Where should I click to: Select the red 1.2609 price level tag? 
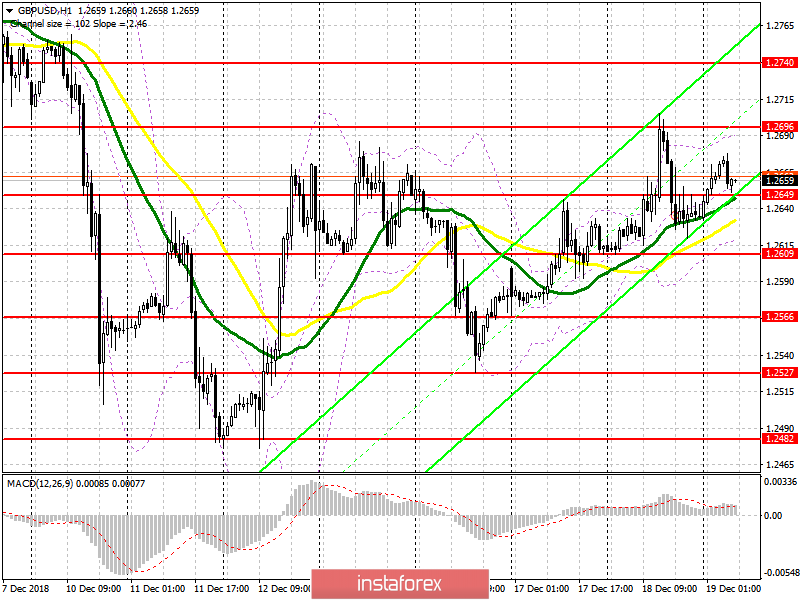pyautogui.click(x=780, y=254)
